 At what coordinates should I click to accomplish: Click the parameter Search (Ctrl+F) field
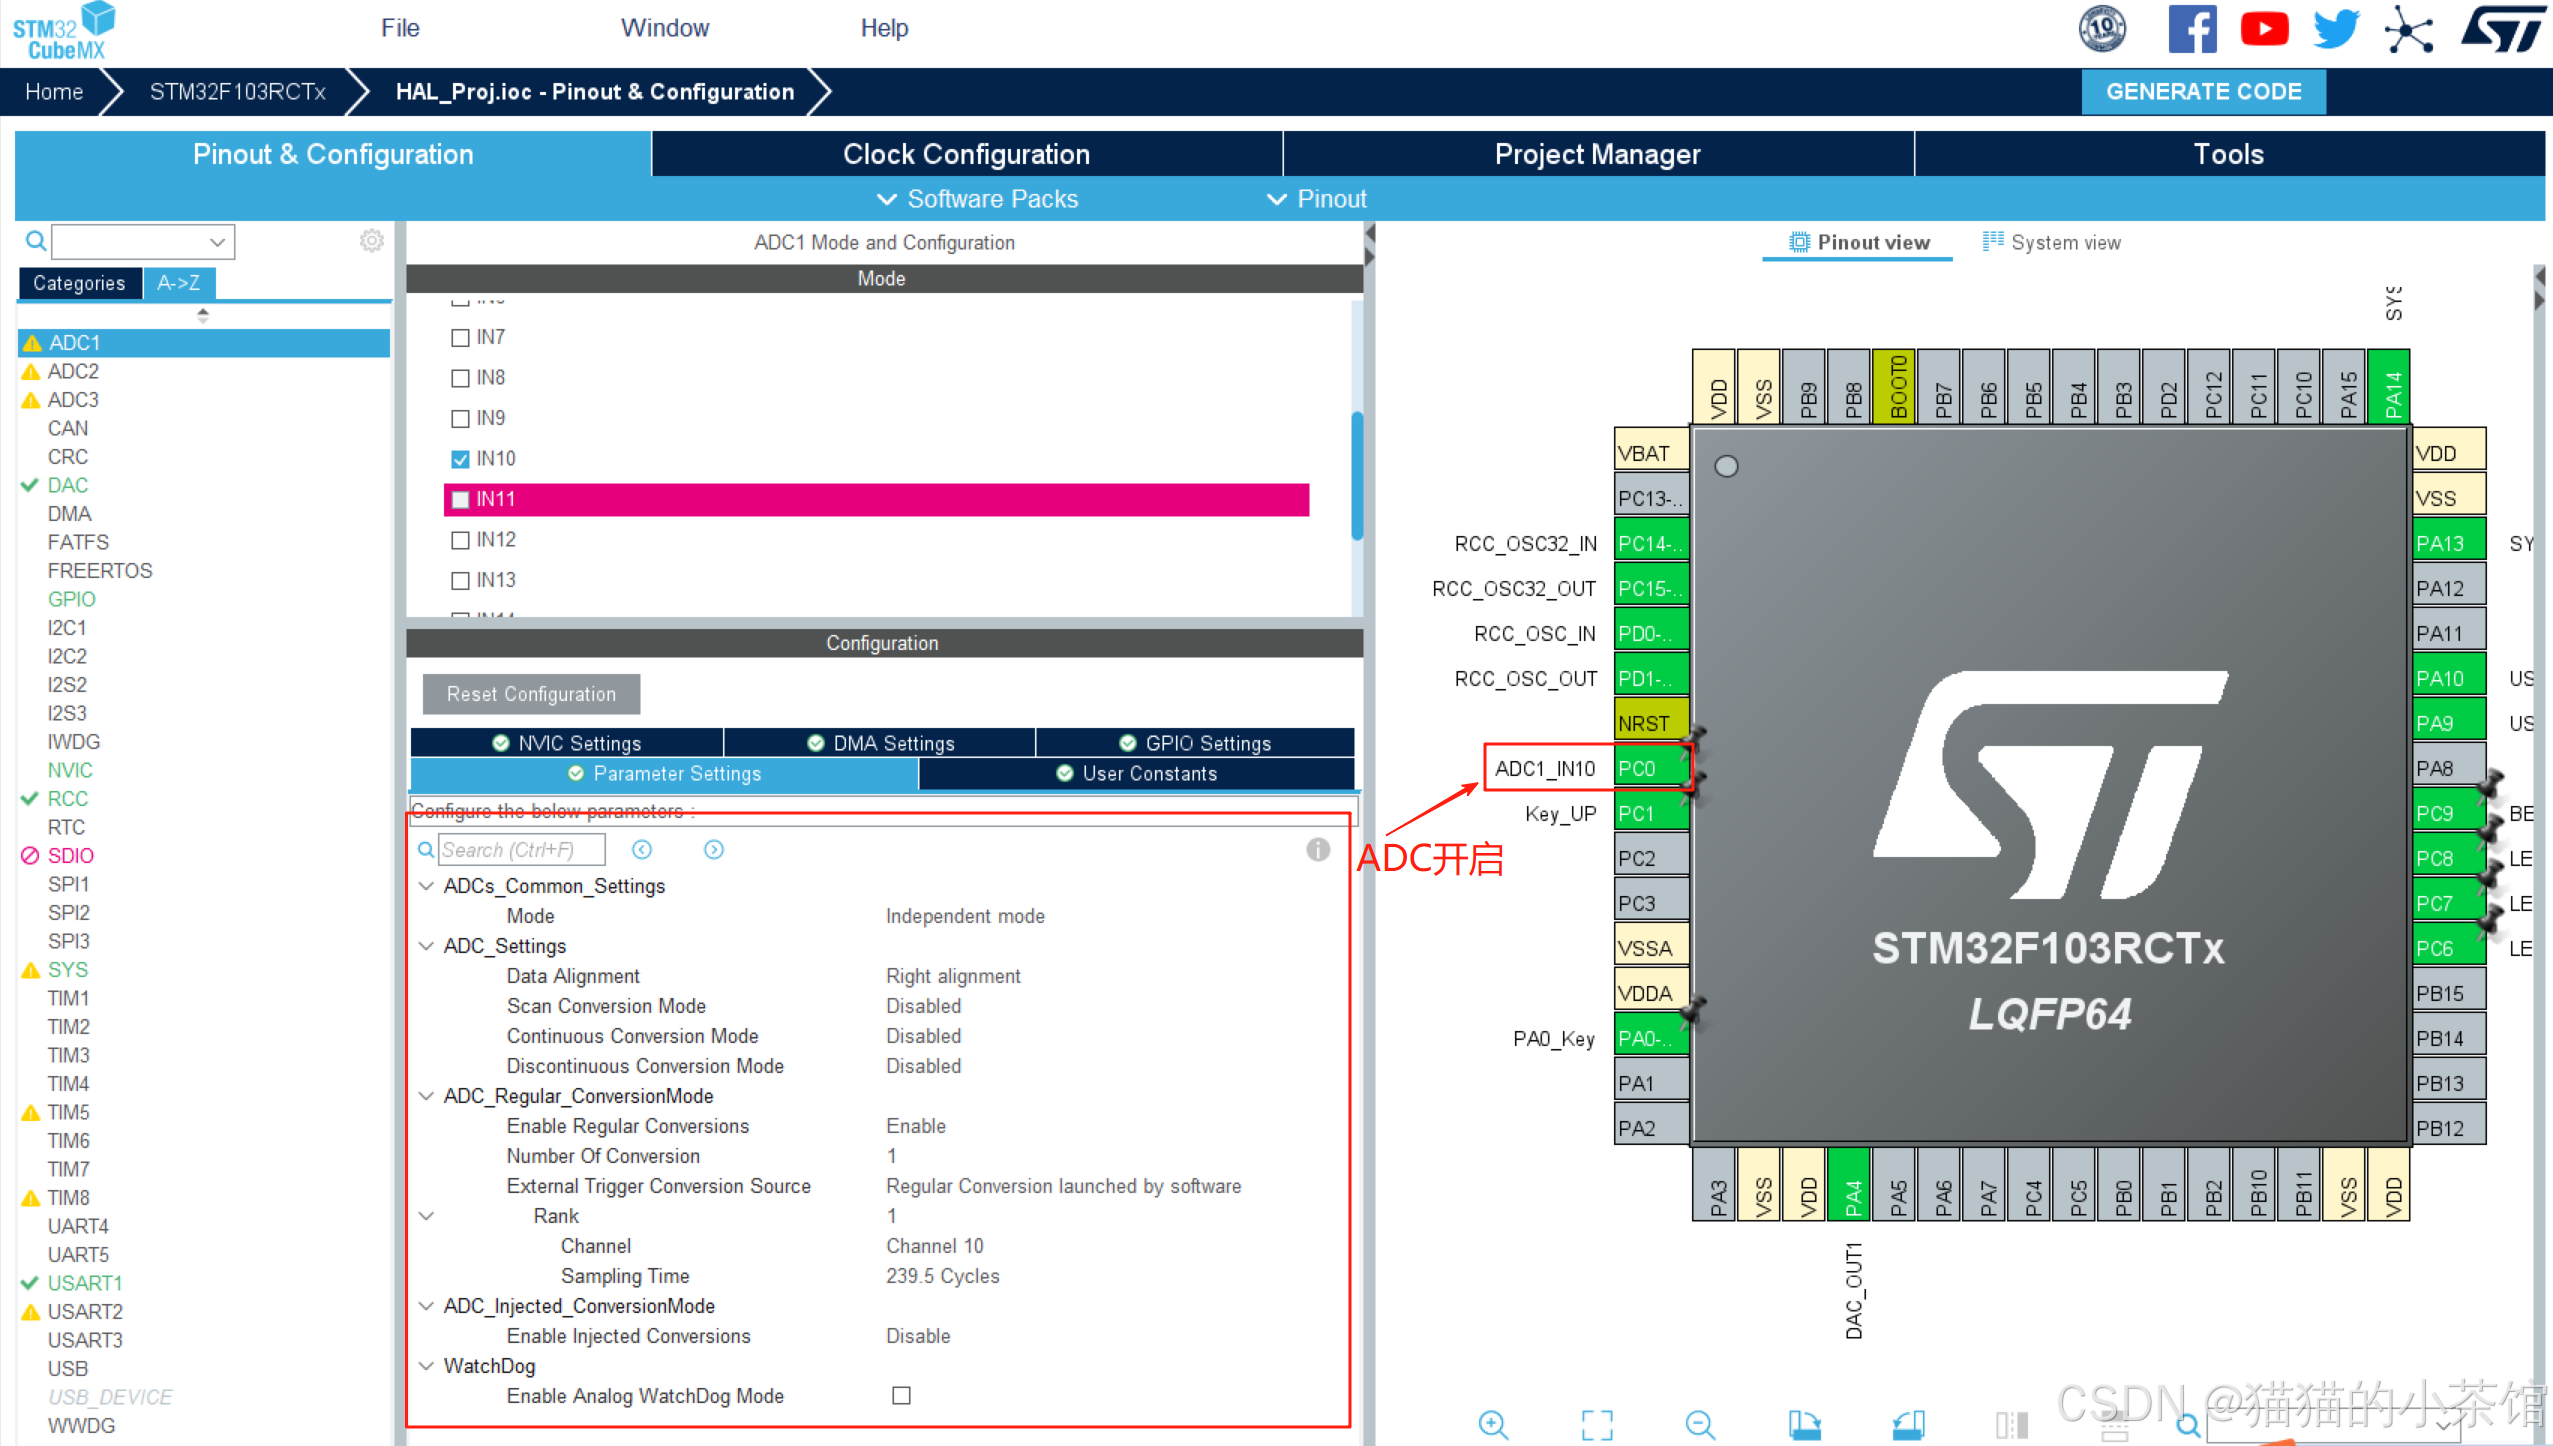[521, 849]
